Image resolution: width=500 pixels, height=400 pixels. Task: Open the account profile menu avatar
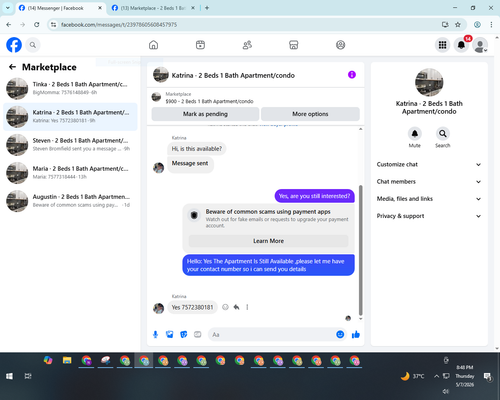click(x=480, y=45)
